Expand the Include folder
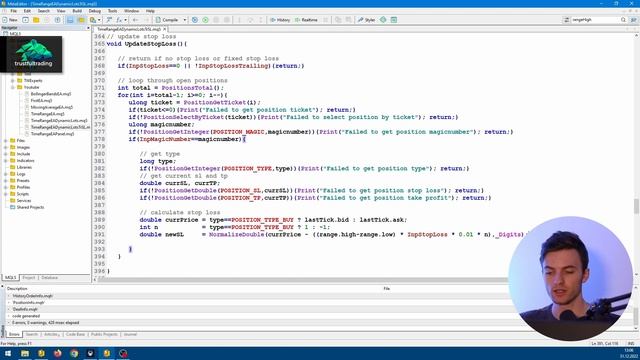 [6, 154]
